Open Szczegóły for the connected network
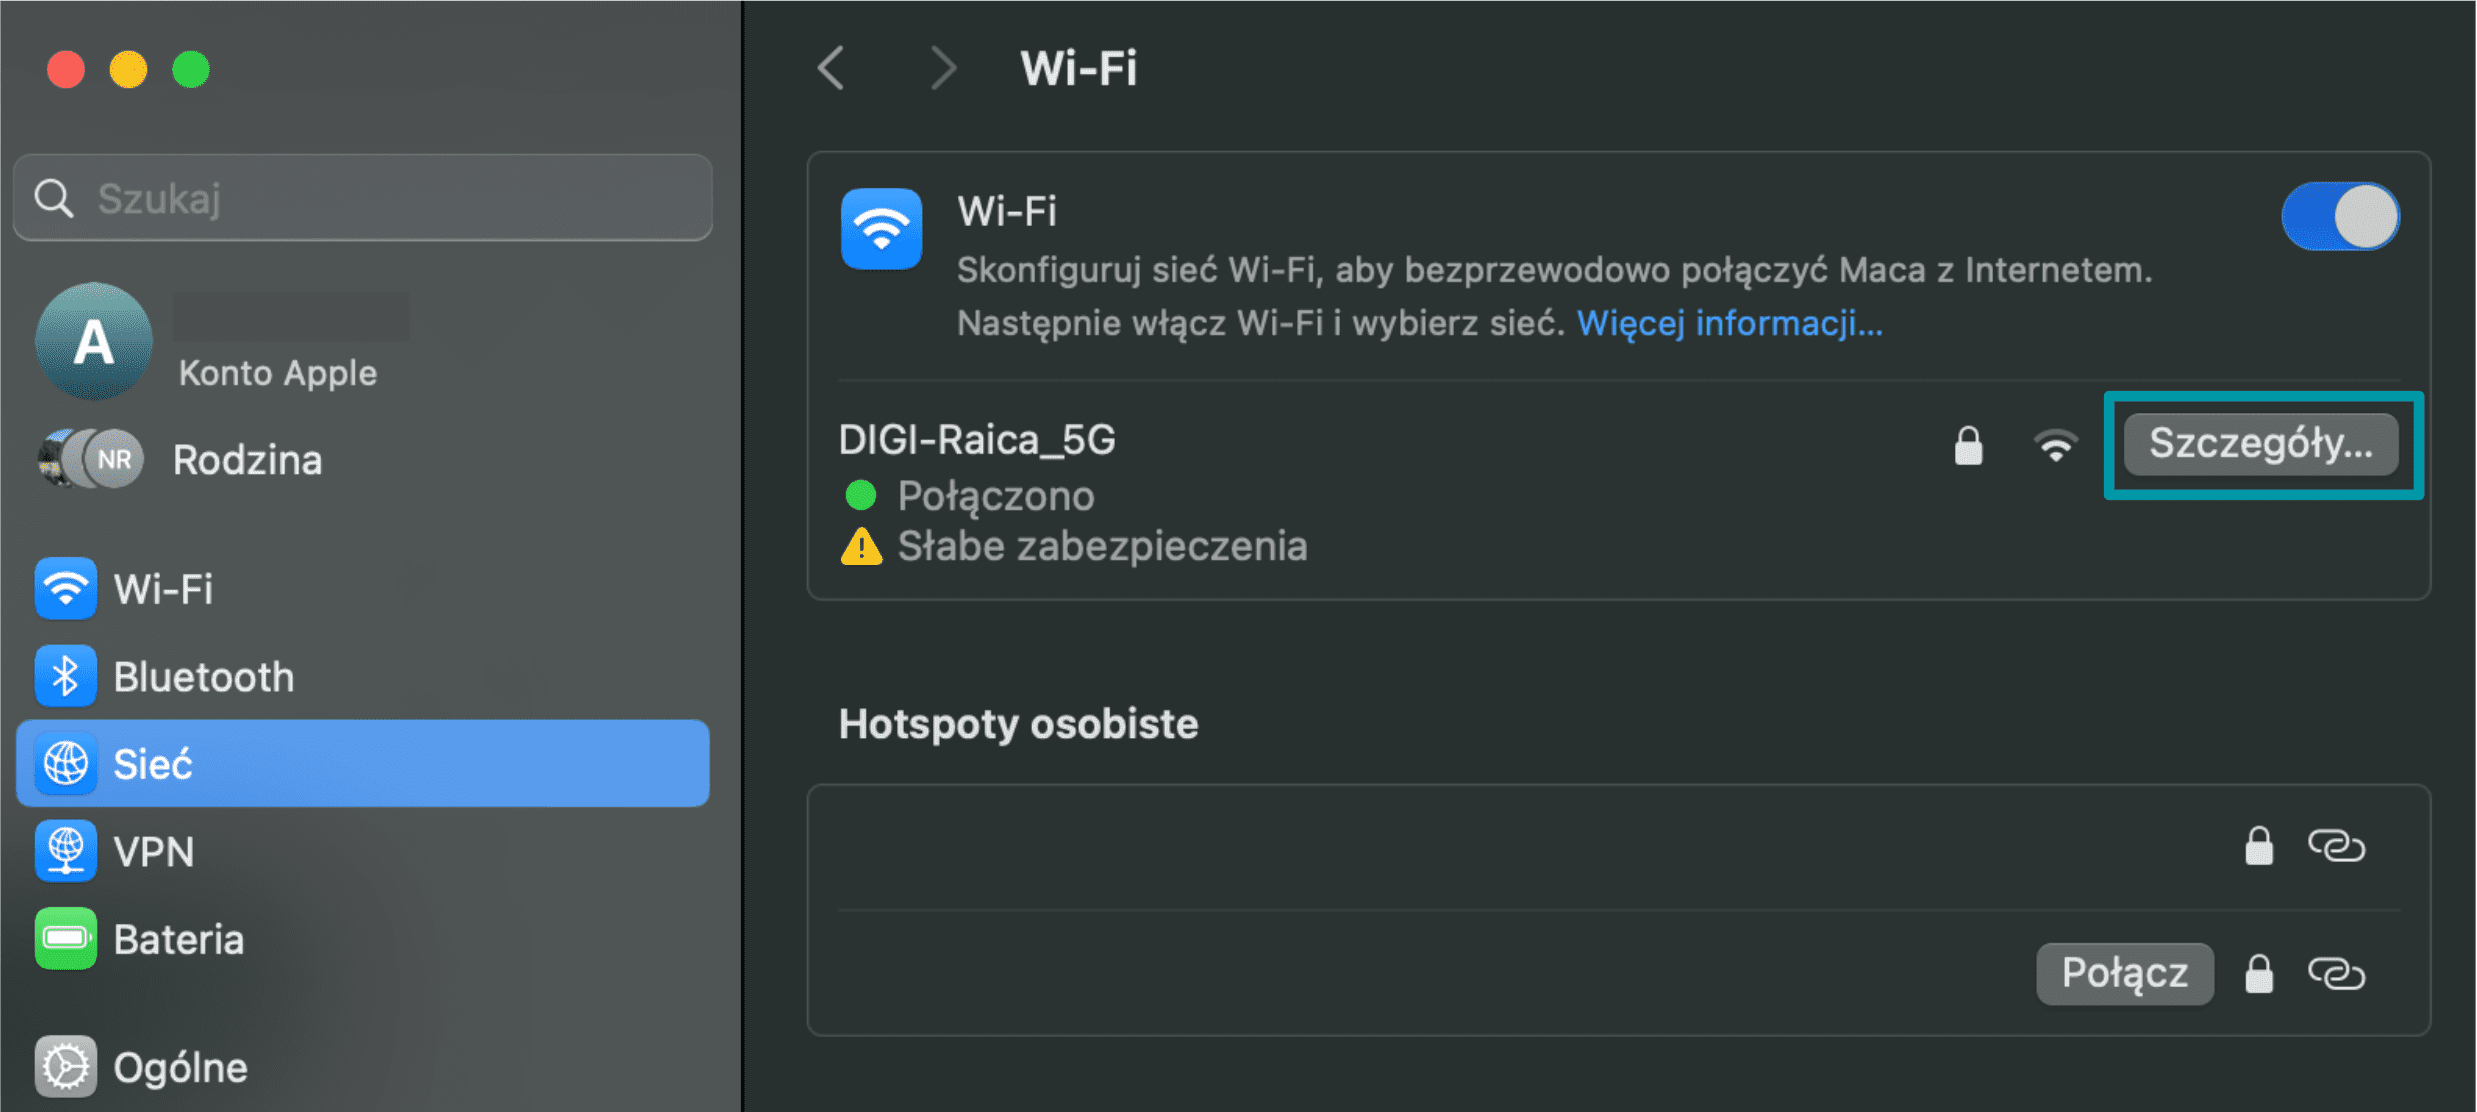The width and height of the screenshot is (2477, 1112). coord(2260,444)
